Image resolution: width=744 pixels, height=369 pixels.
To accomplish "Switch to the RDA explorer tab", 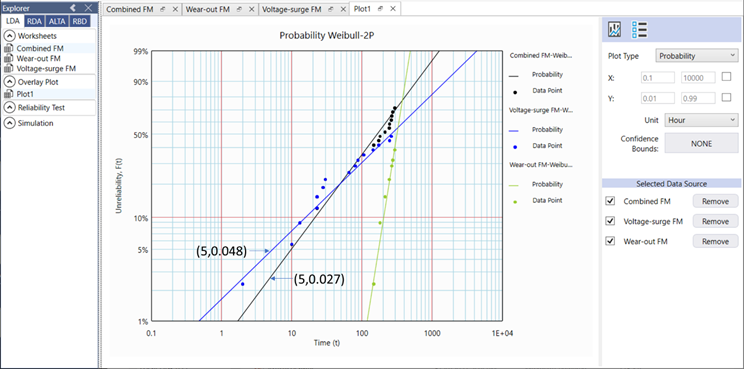I will (x=34, y=21).
